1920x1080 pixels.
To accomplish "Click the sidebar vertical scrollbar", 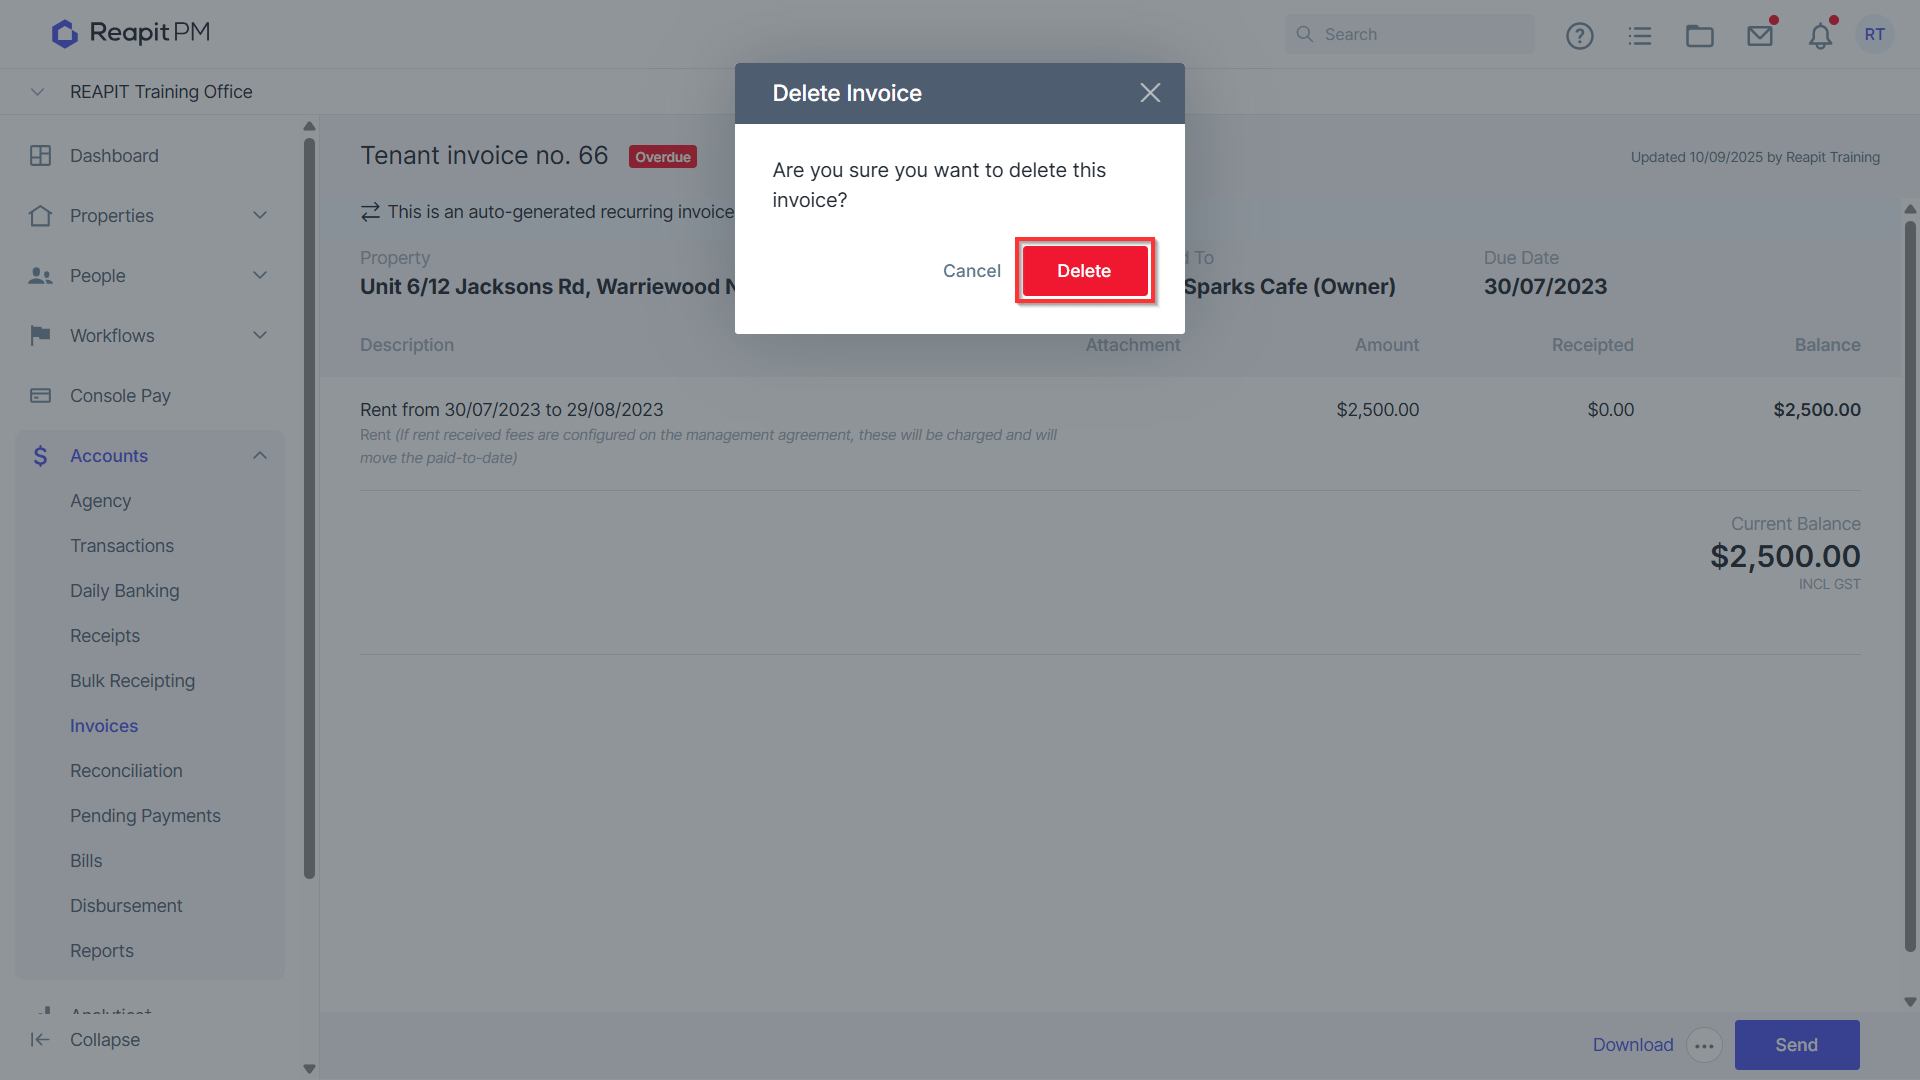I will click(309, 508).
